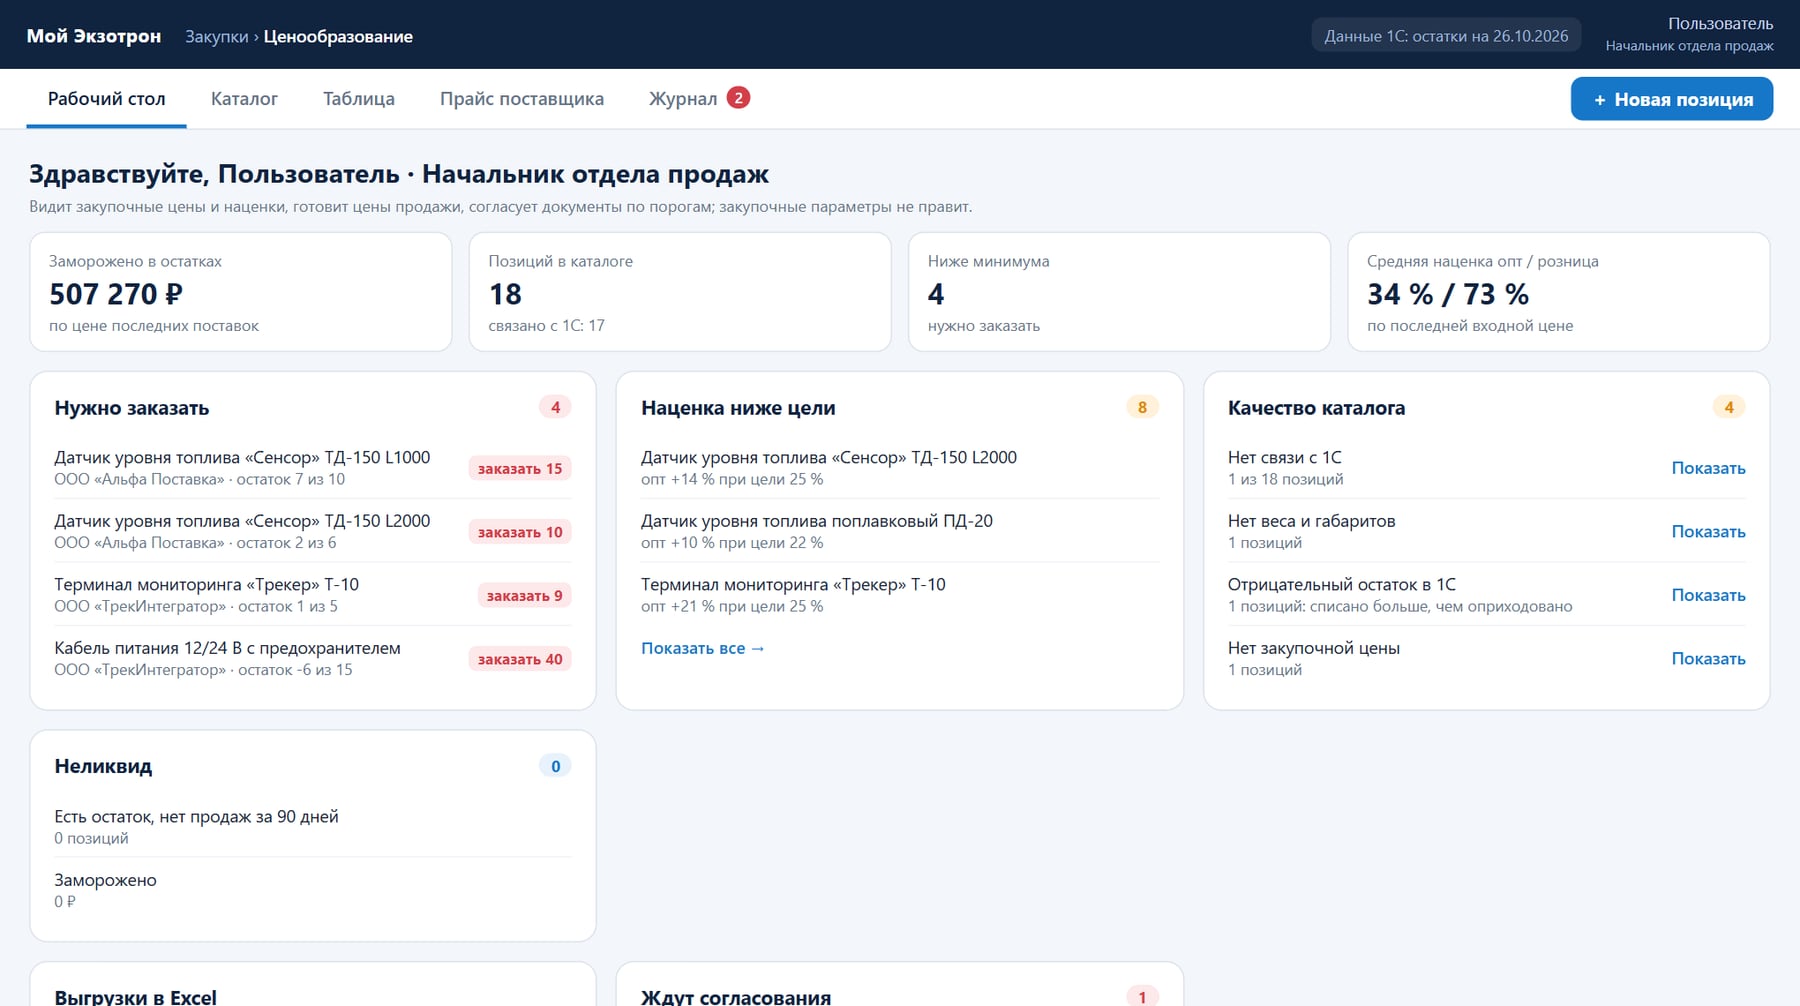Click the Мой Экзотрон logo
The width and height of the screenshot is (1800, 1006).
94,36
